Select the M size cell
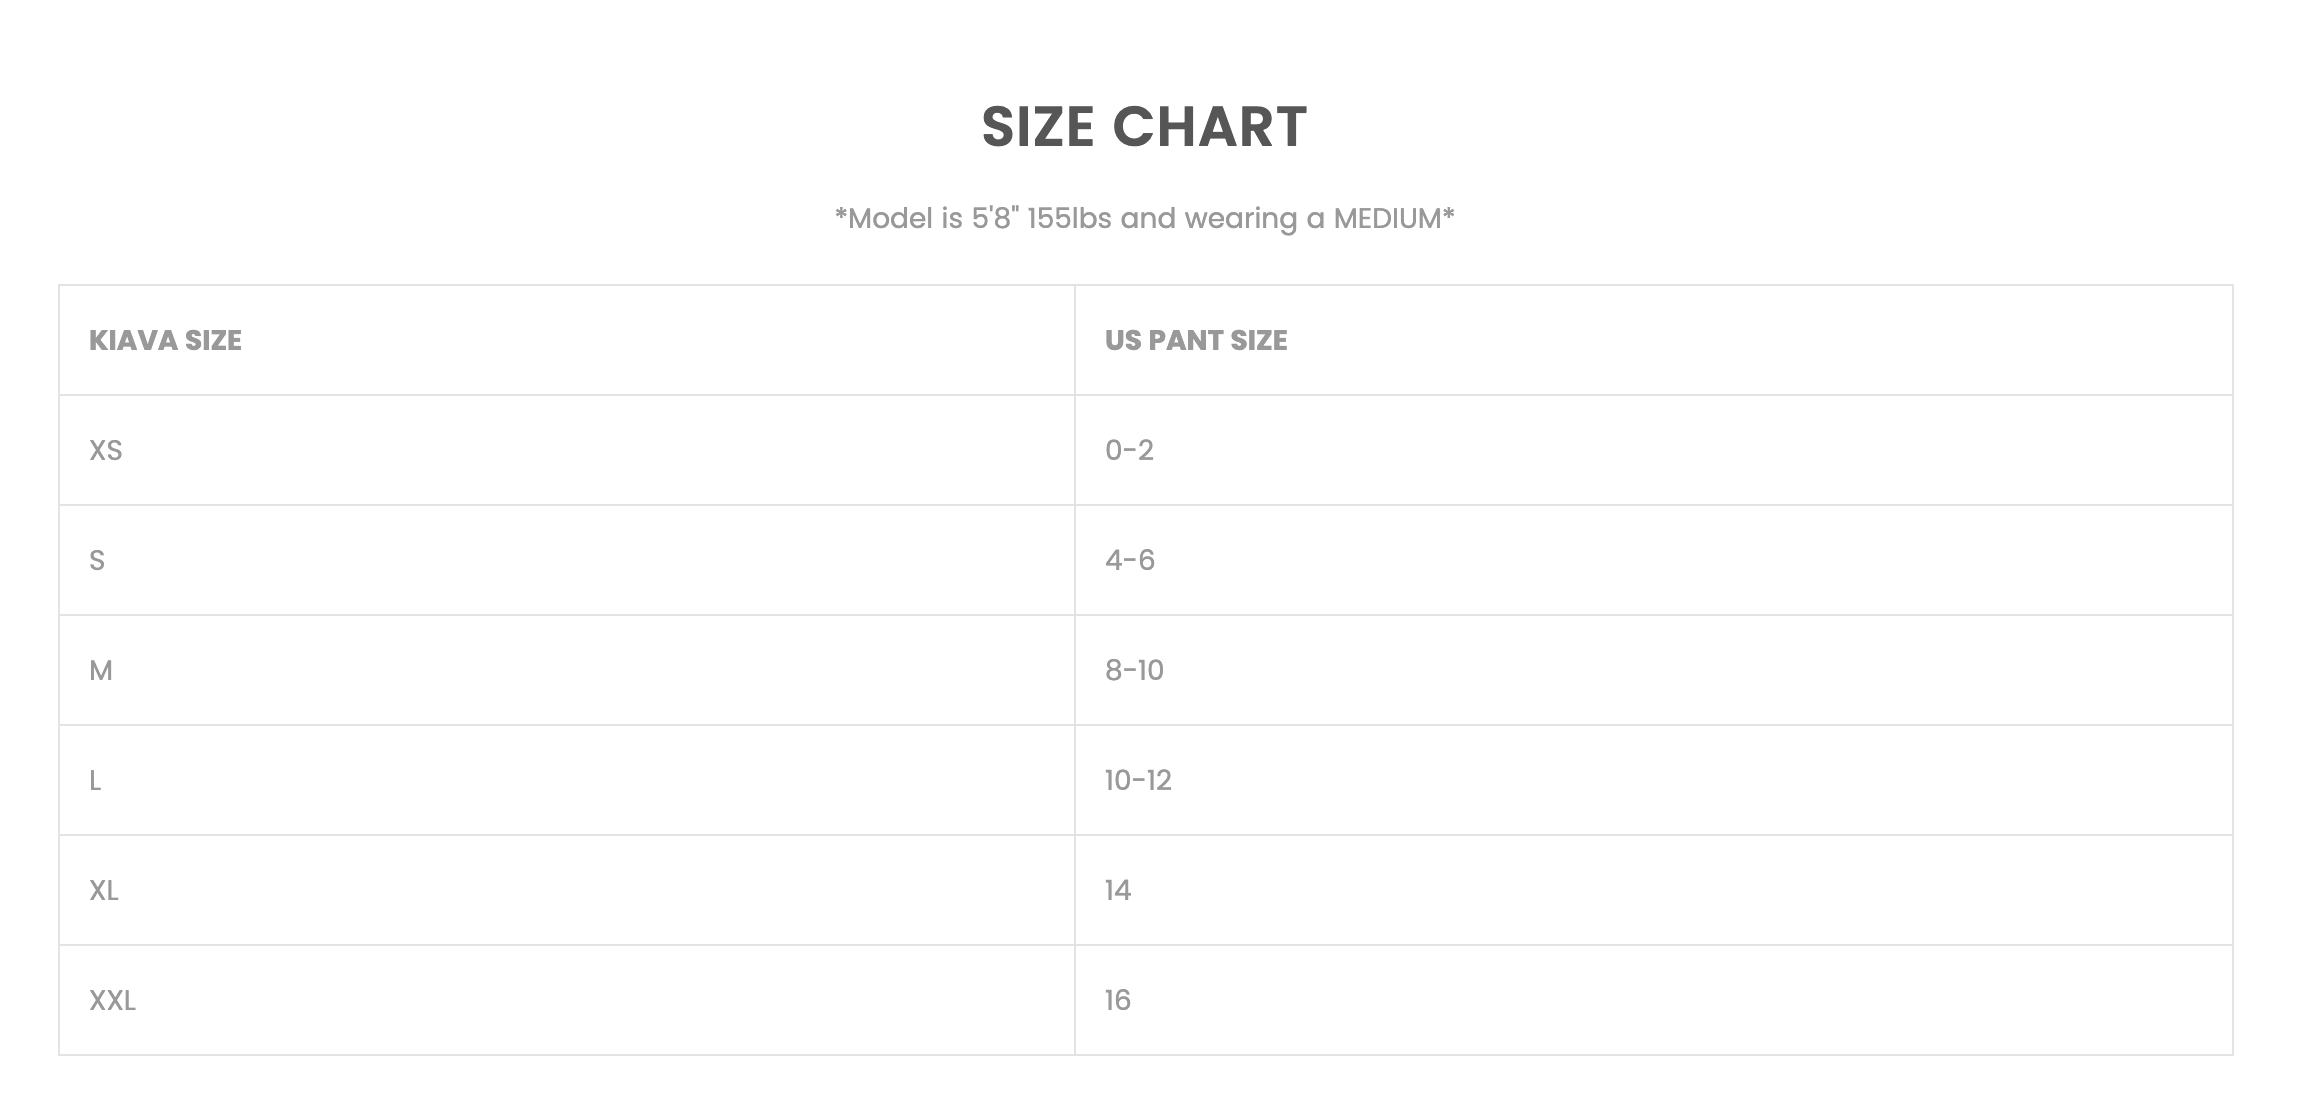Viewport: 2302px width, 1116px height. point(101,670)
